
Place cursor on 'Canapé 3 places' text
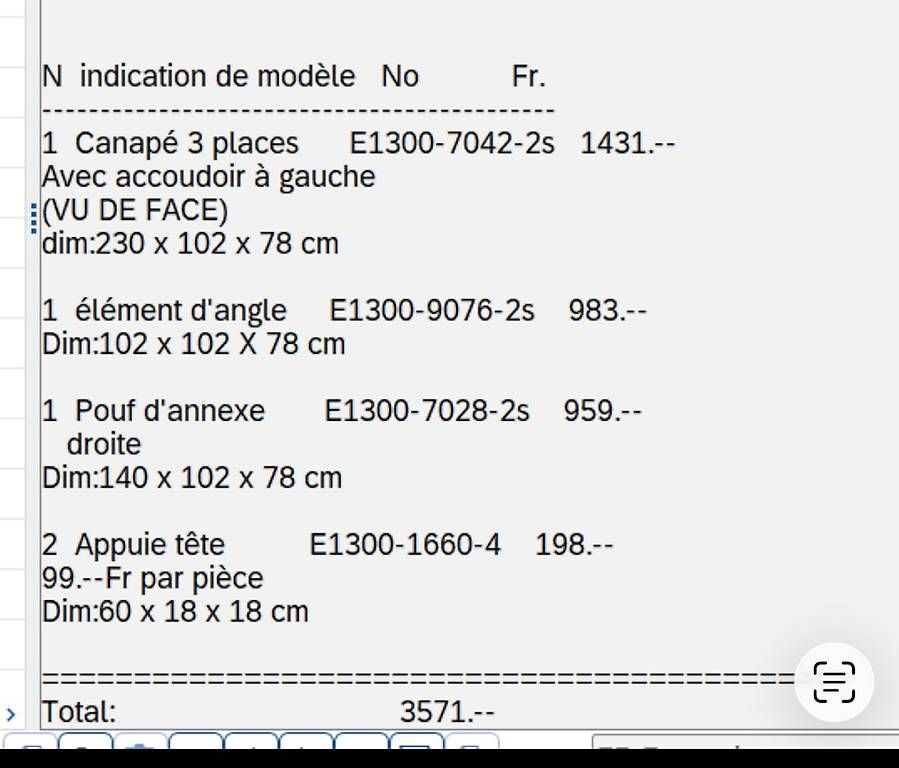[x=186, y=143]
